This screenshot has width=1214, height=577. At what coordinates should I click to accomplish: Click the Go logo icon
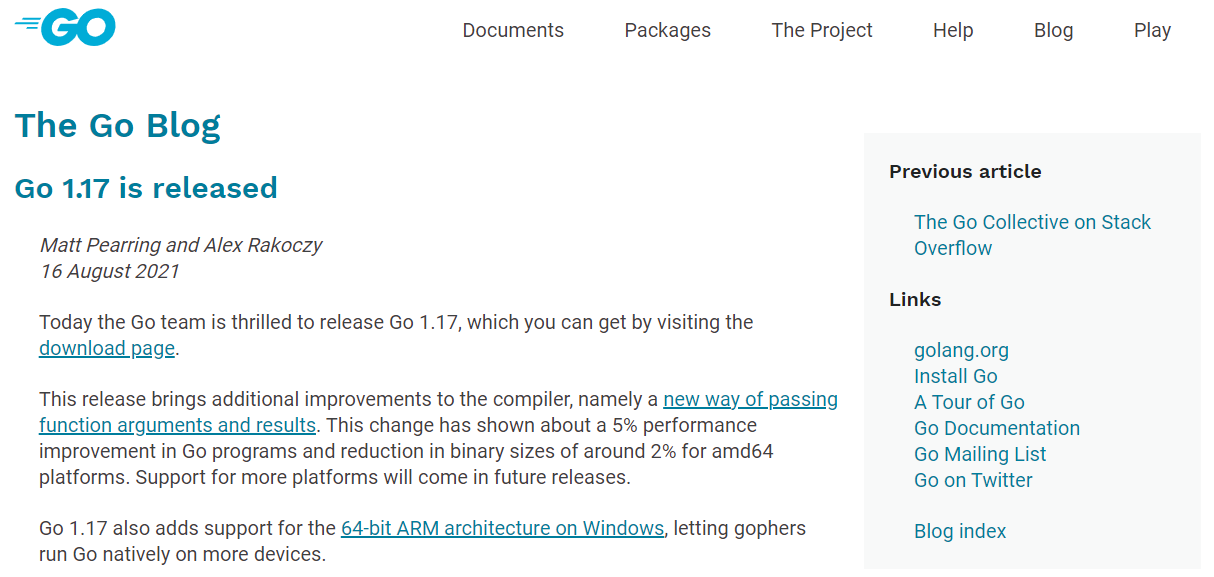point(66,28)
